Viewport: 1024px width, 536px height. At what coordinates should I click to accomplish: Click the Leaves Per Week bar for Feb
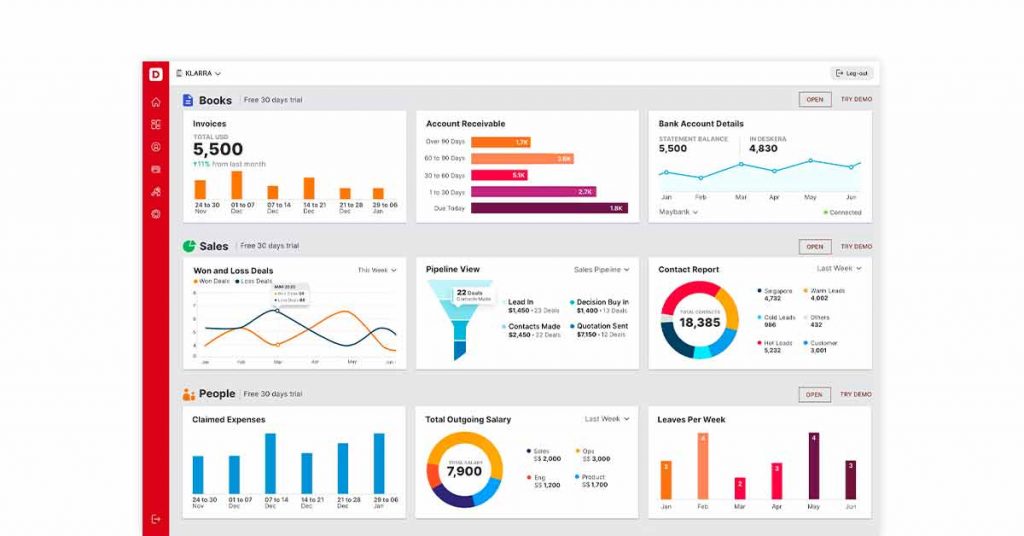(x=703, y=466)
